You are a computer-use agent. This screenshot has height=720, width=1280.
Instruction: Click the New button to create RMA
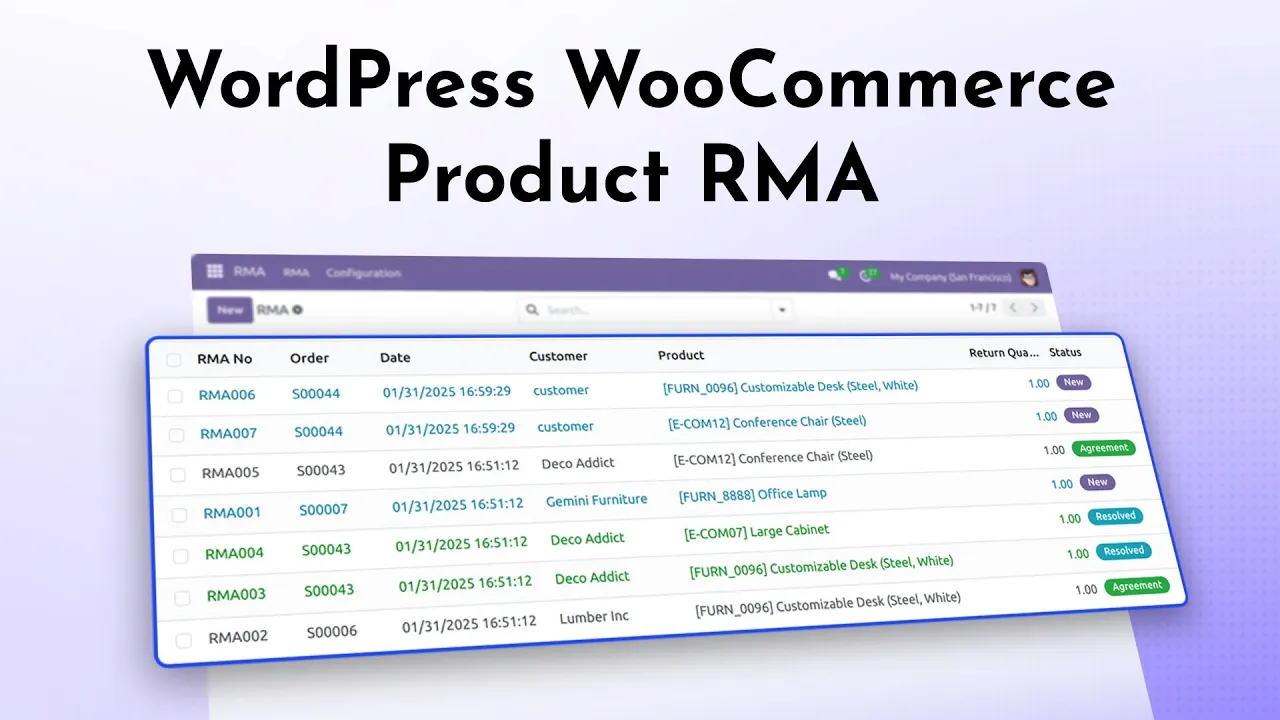[x=230, y=310]
